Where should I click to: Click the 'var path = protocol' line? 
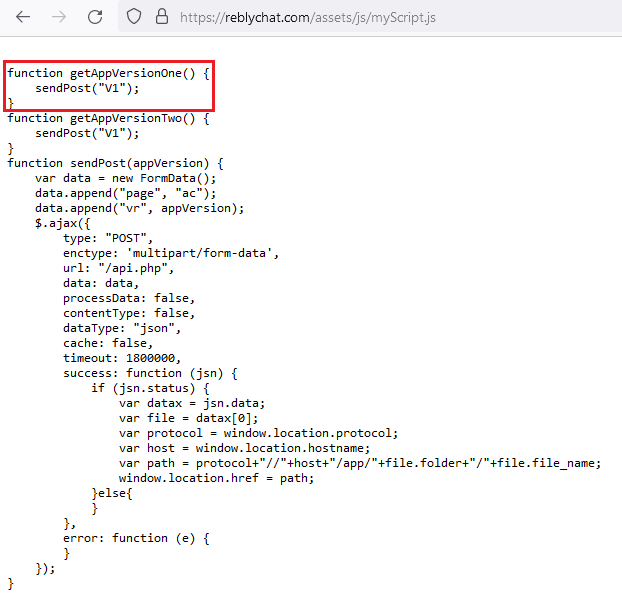coord(360,463)
